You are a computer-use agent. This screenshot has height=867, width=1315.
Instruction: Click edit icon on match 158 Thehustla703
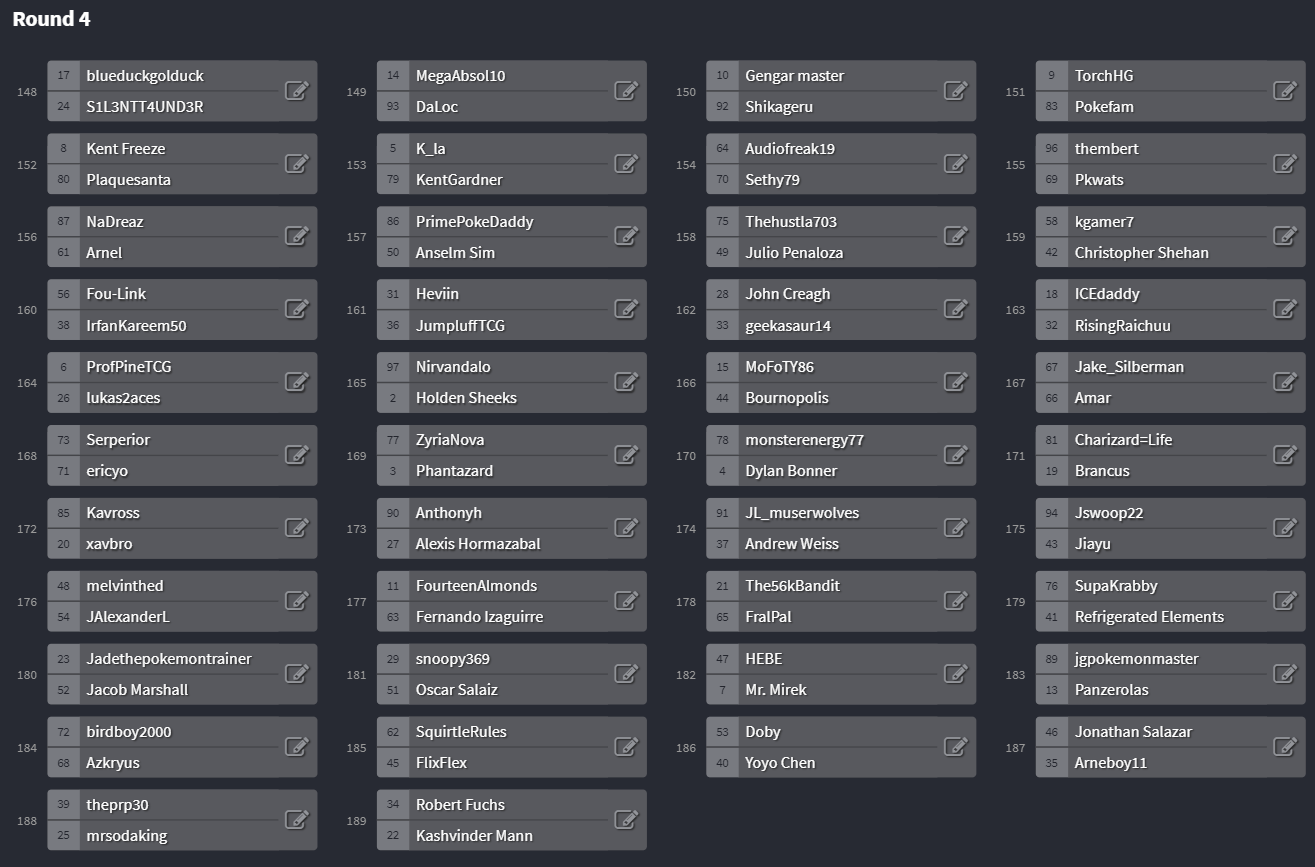(955, 237)
